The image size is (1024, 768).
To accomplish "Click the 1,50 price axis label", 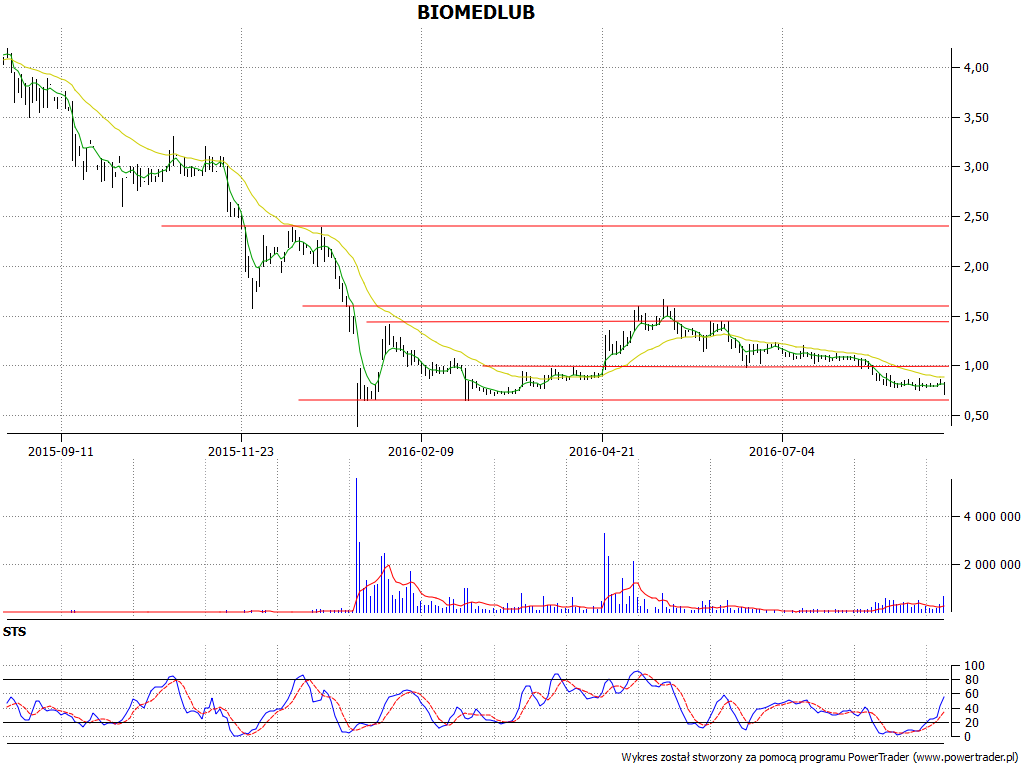I will 975,317.
